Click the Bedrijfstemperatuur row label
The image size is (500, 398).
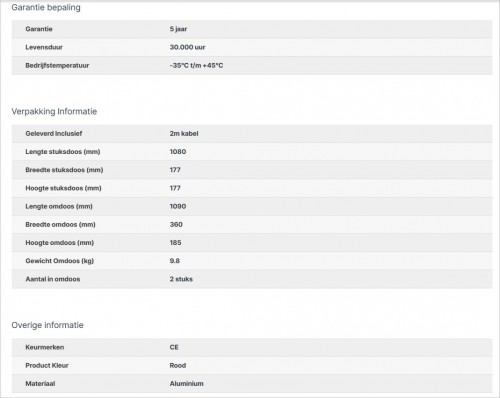[57, 65]
